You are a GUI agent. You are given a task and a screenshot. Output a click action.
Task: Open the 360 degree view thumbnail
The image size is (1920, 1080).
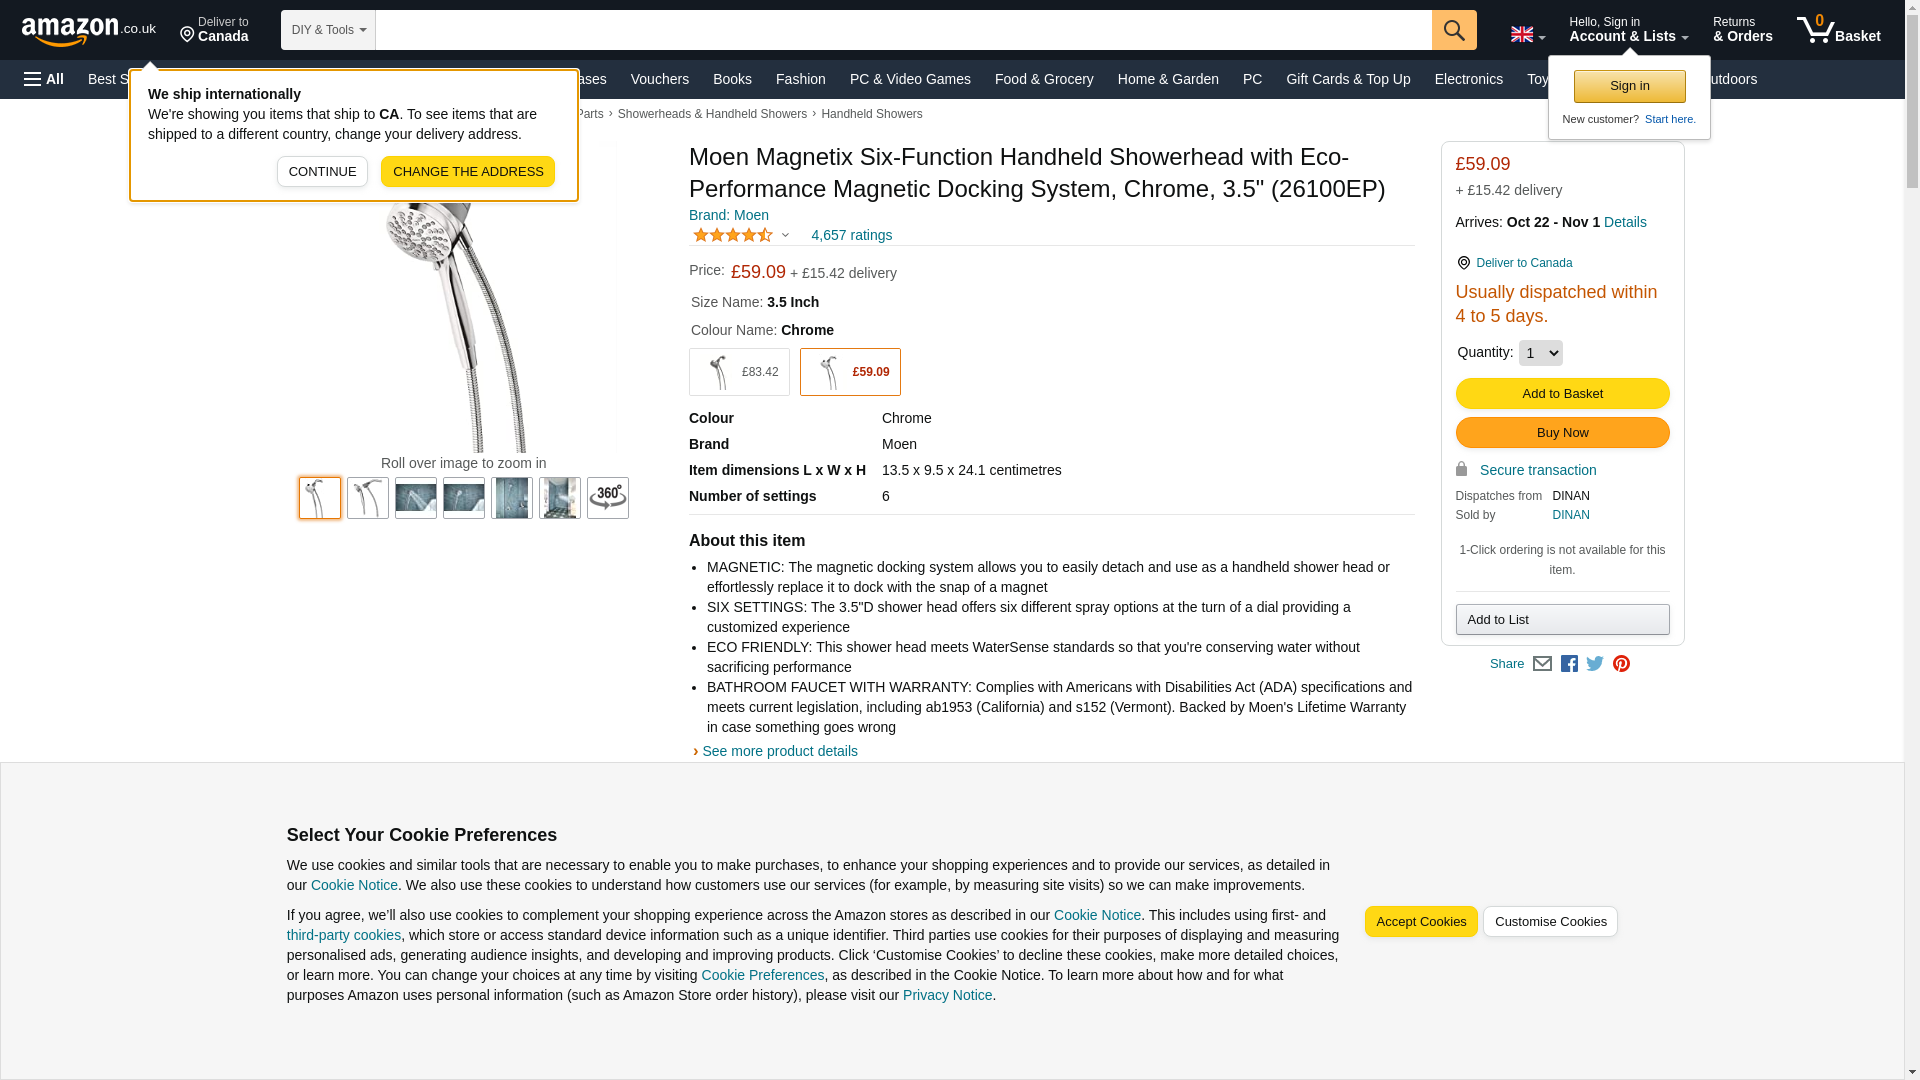607,498
